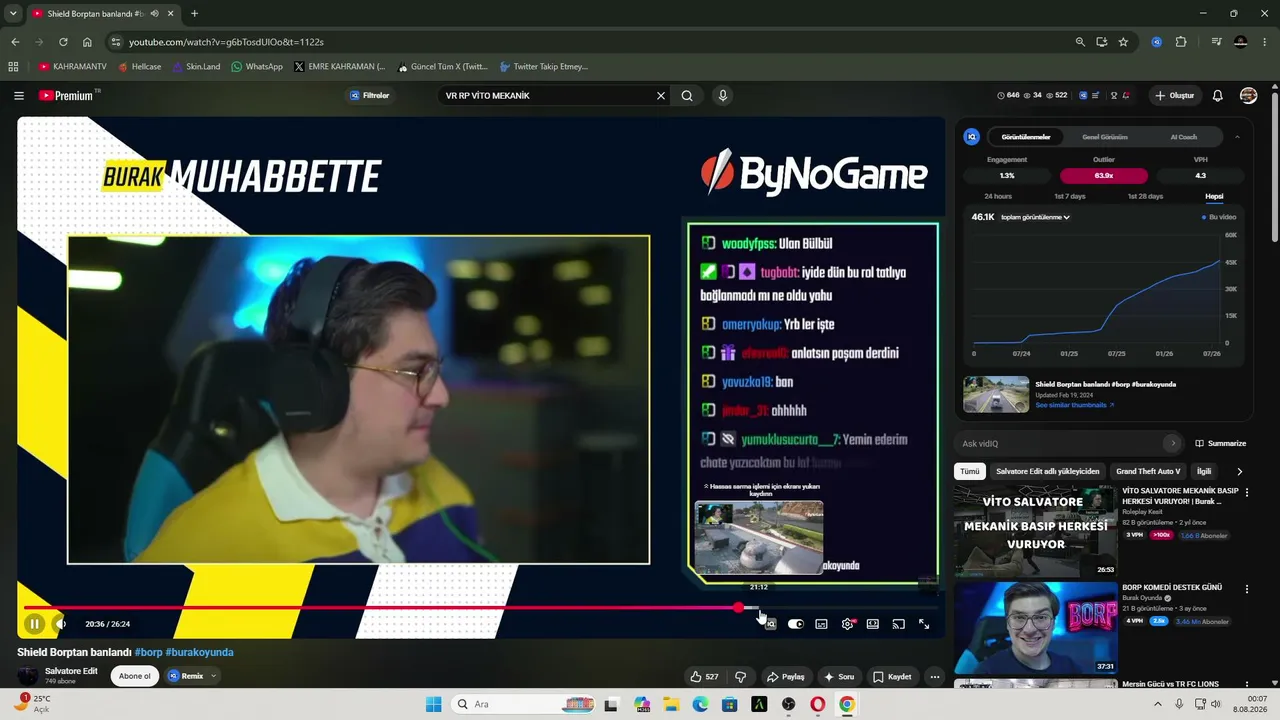Select the Görüntülenmeler tab in vidIQ
1280x720 pixels.
tap(1026, 137)
